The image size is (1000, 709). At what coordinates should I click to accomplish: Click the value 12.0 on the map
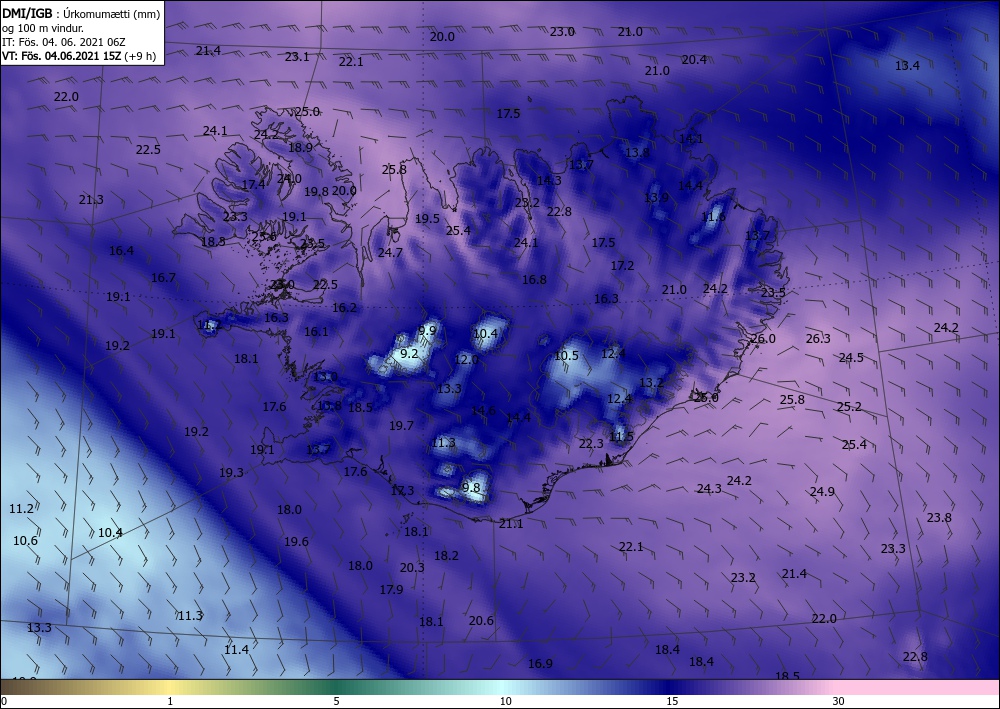pos(466,360)
